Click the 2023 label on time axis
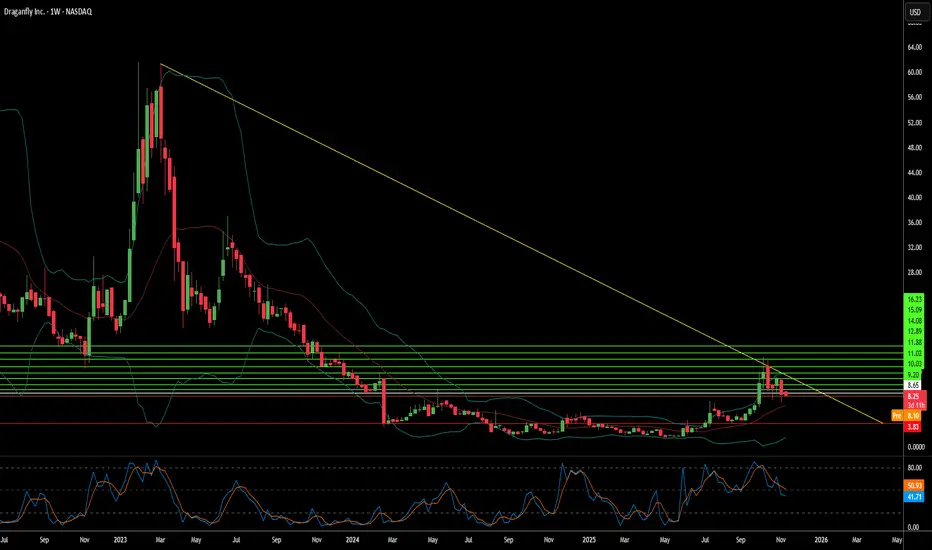The width and height of the screenshot is (932, 550). [x=120, y=540]
